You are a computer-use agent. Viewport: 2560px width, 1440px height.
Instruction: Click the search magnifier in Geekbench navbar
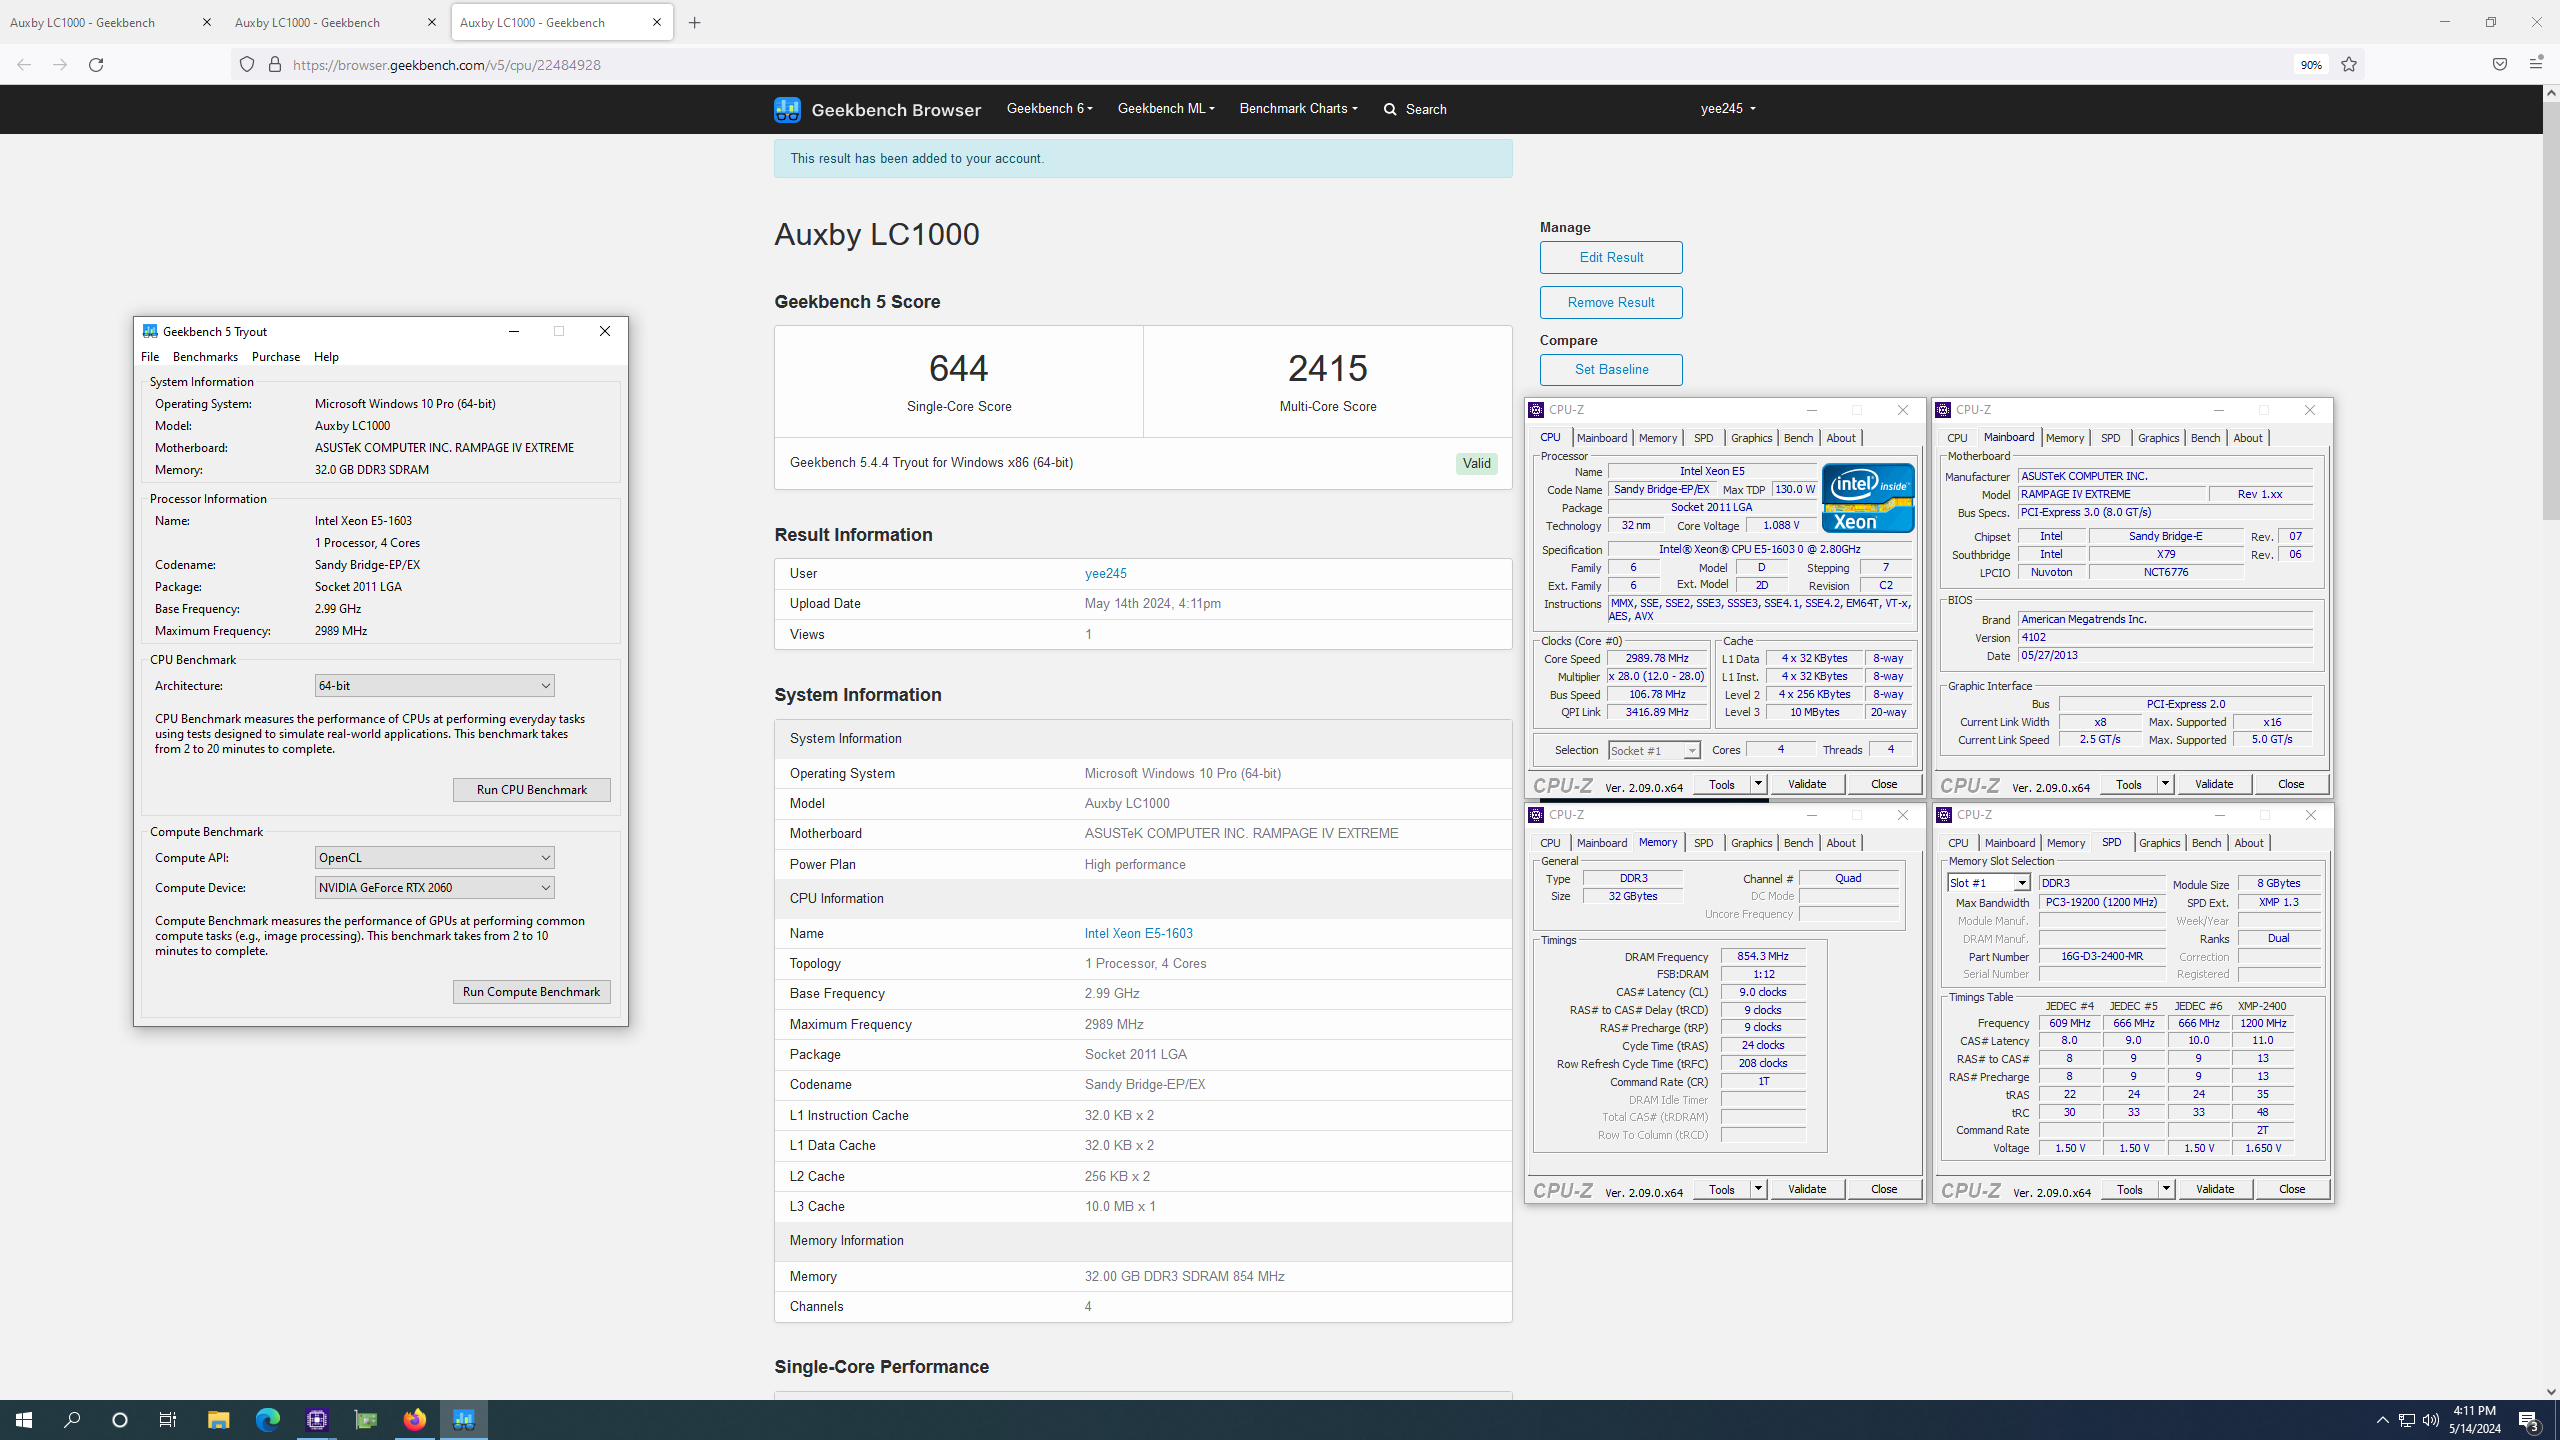pos(1390,109)
